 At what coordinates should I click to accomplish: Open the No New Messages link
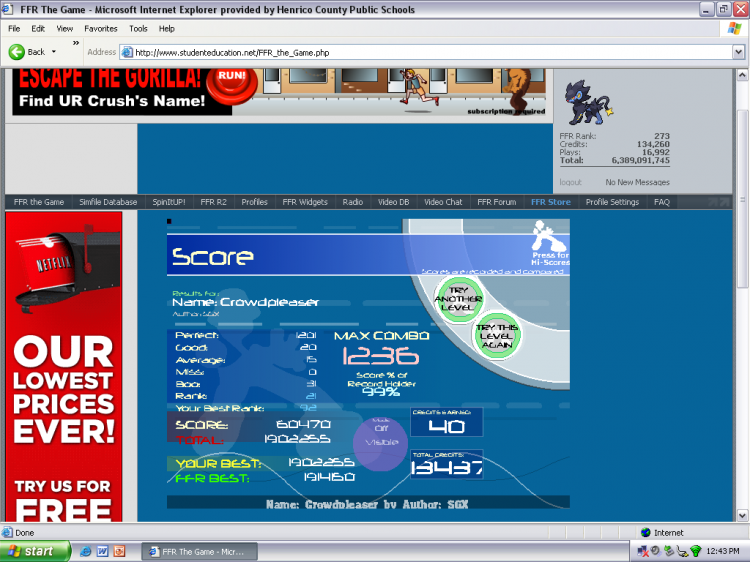(637, 182)
